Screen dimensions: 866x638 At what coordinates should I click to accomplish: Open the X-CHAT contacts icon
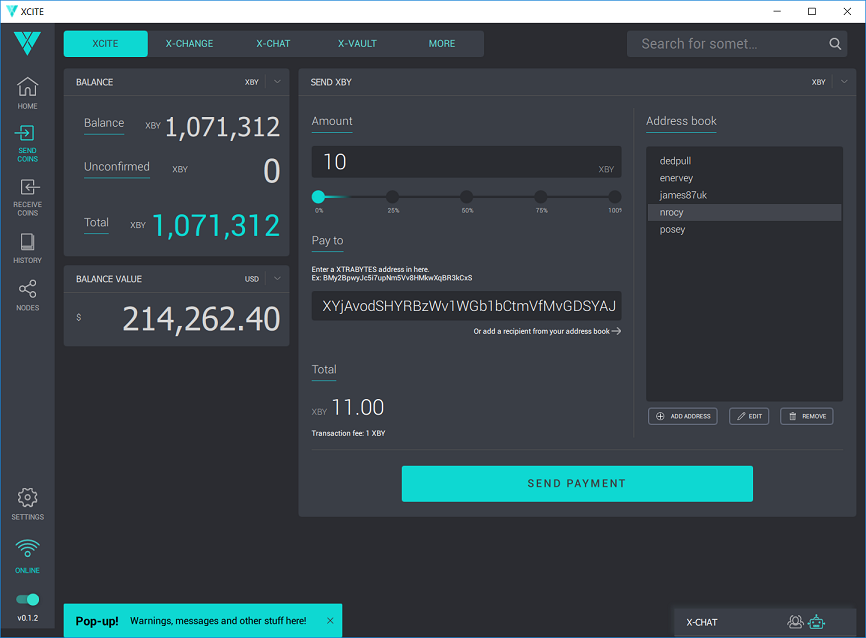795,622
